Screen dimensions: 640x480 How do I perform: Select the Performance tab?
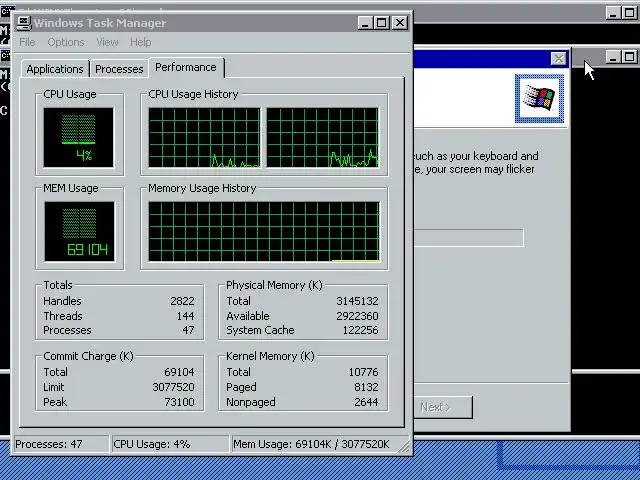click(186, 67)
